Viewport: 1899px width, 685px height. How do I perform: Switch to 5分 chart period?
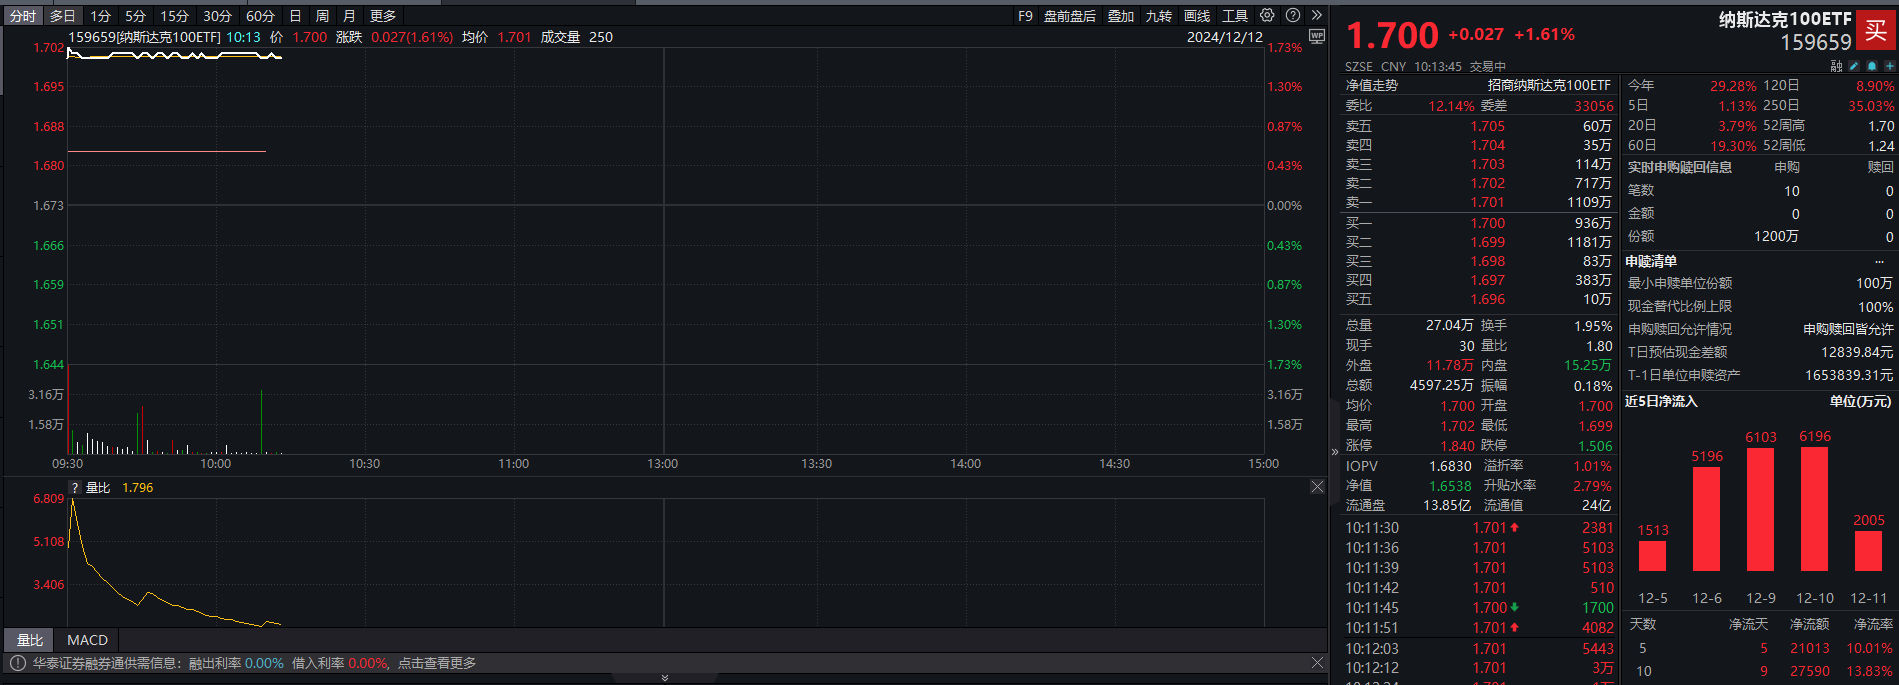tap(136, 16)
